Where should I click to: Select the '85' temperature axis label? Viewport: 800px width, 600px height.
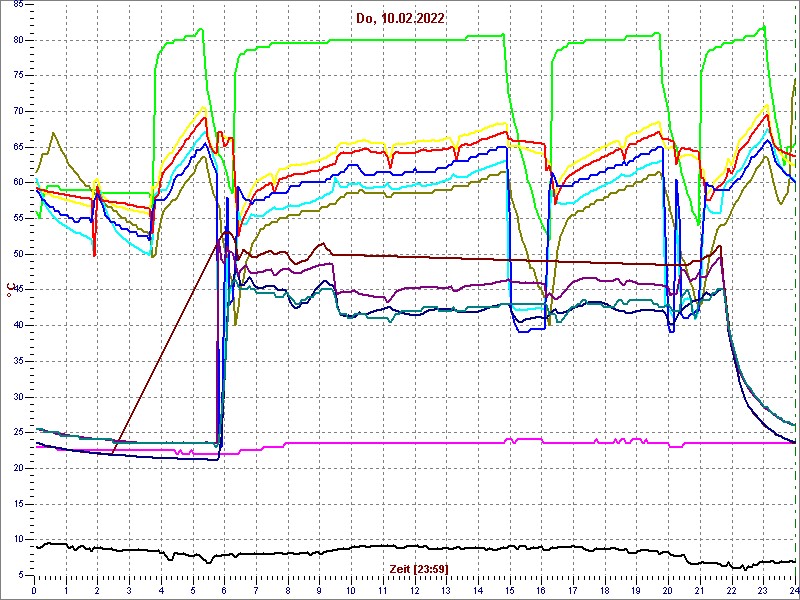[18, 5]
